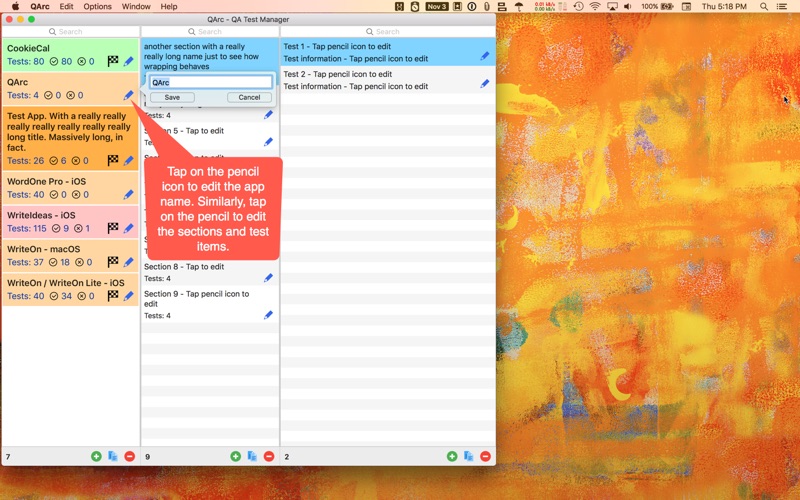Click flag icon on WriteOn / WriteOn Lite
The image size is (800, 500).
point(113,295)
